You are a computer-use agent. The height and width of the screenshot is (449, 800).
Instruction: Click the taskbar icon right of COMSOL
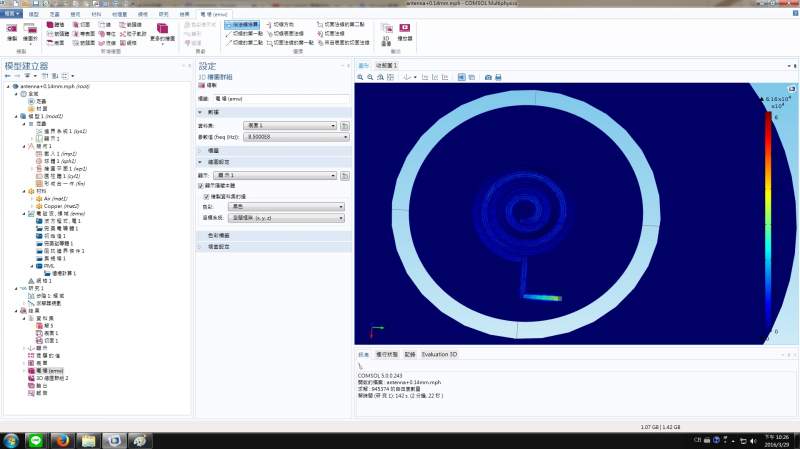tap(140, 440)
